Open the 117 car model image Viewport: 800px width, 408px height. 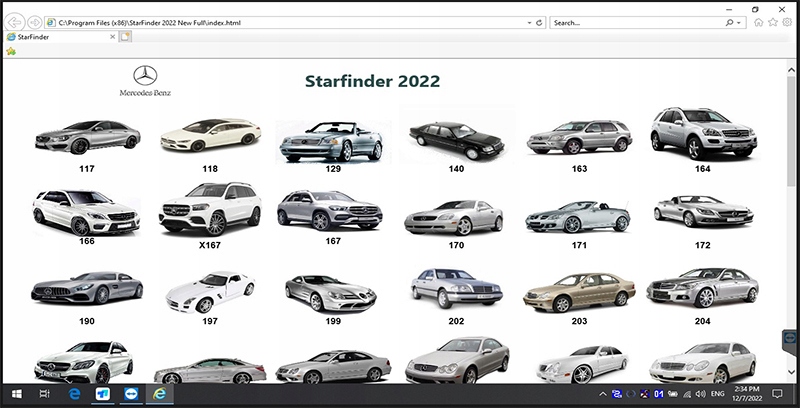[x=87, y=137]
